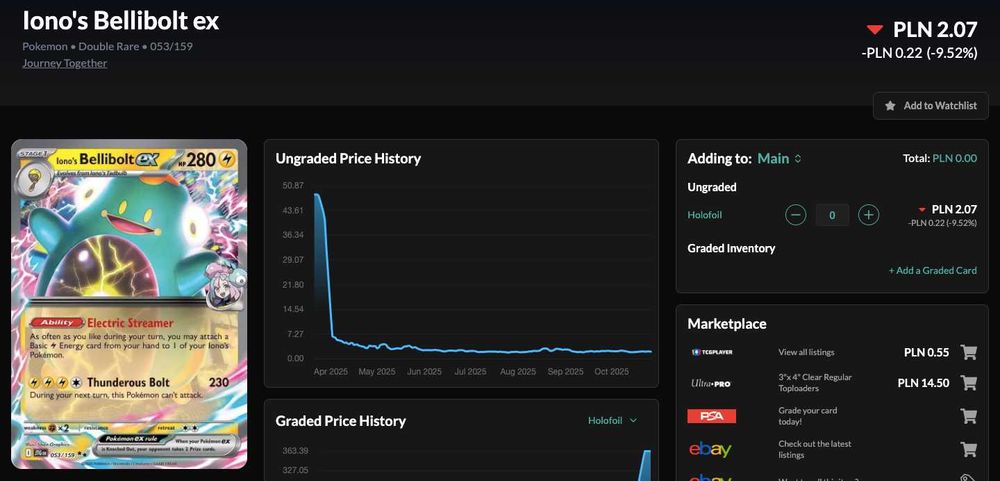The width and height of the screenshot is (1000, 481).
Task: Expand the Holofoil graded price dropdown
Action: click(x=613, y=421)
